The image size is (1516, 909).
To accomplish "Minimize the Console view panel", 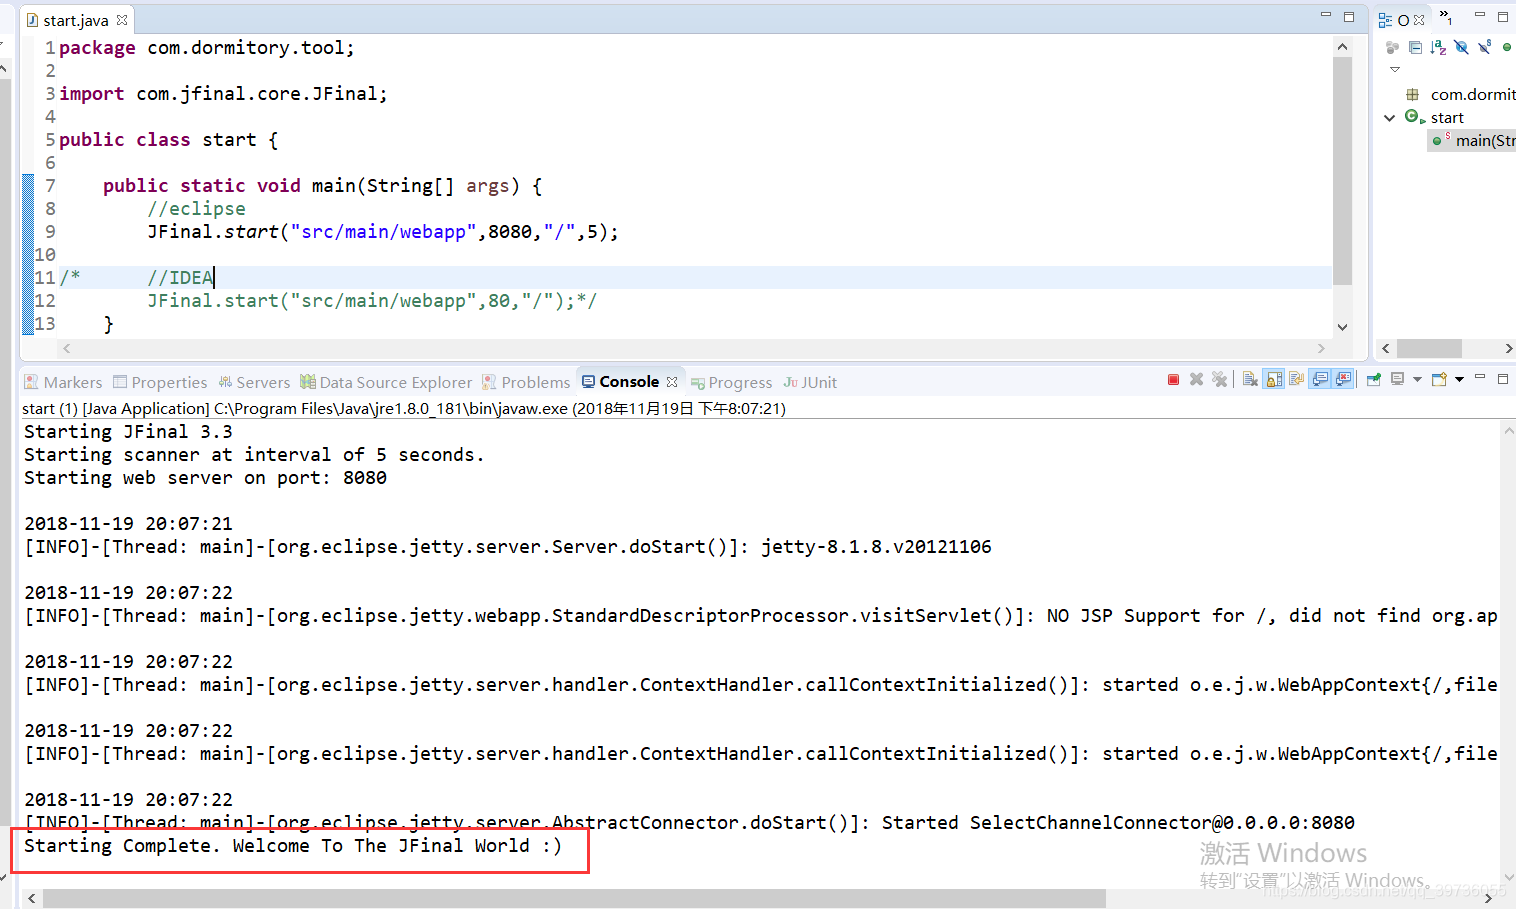I will pyautogui.click(x=1480, y=378).
